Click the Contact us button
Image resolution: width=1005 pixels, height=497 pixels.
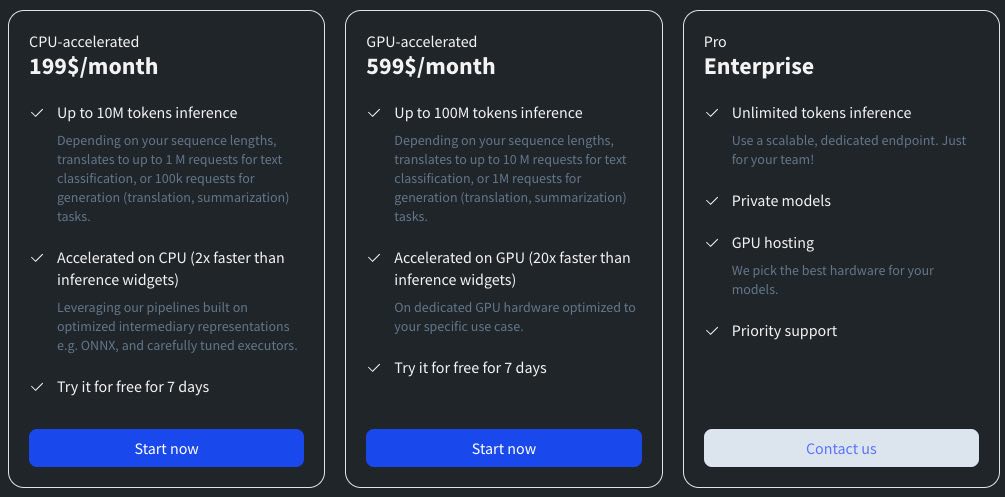[x=841, y=448]
